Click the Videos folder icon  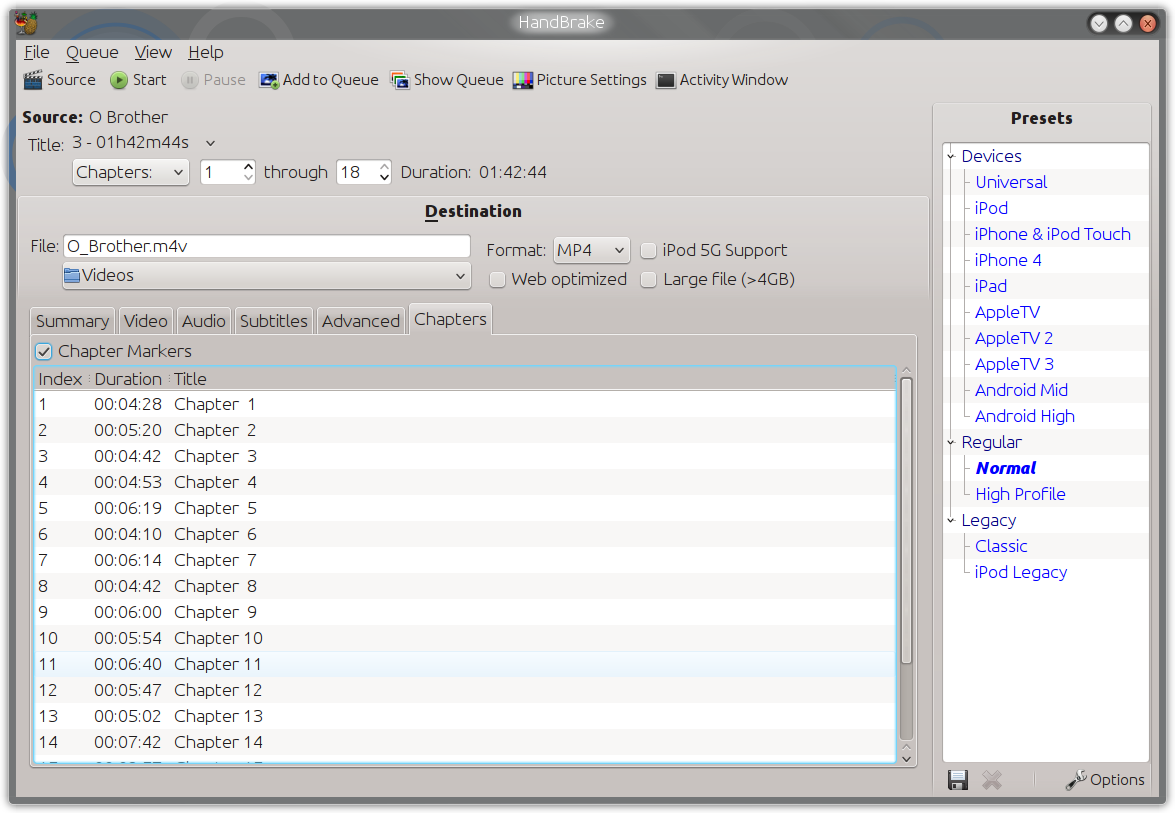(x=72, y=276)
